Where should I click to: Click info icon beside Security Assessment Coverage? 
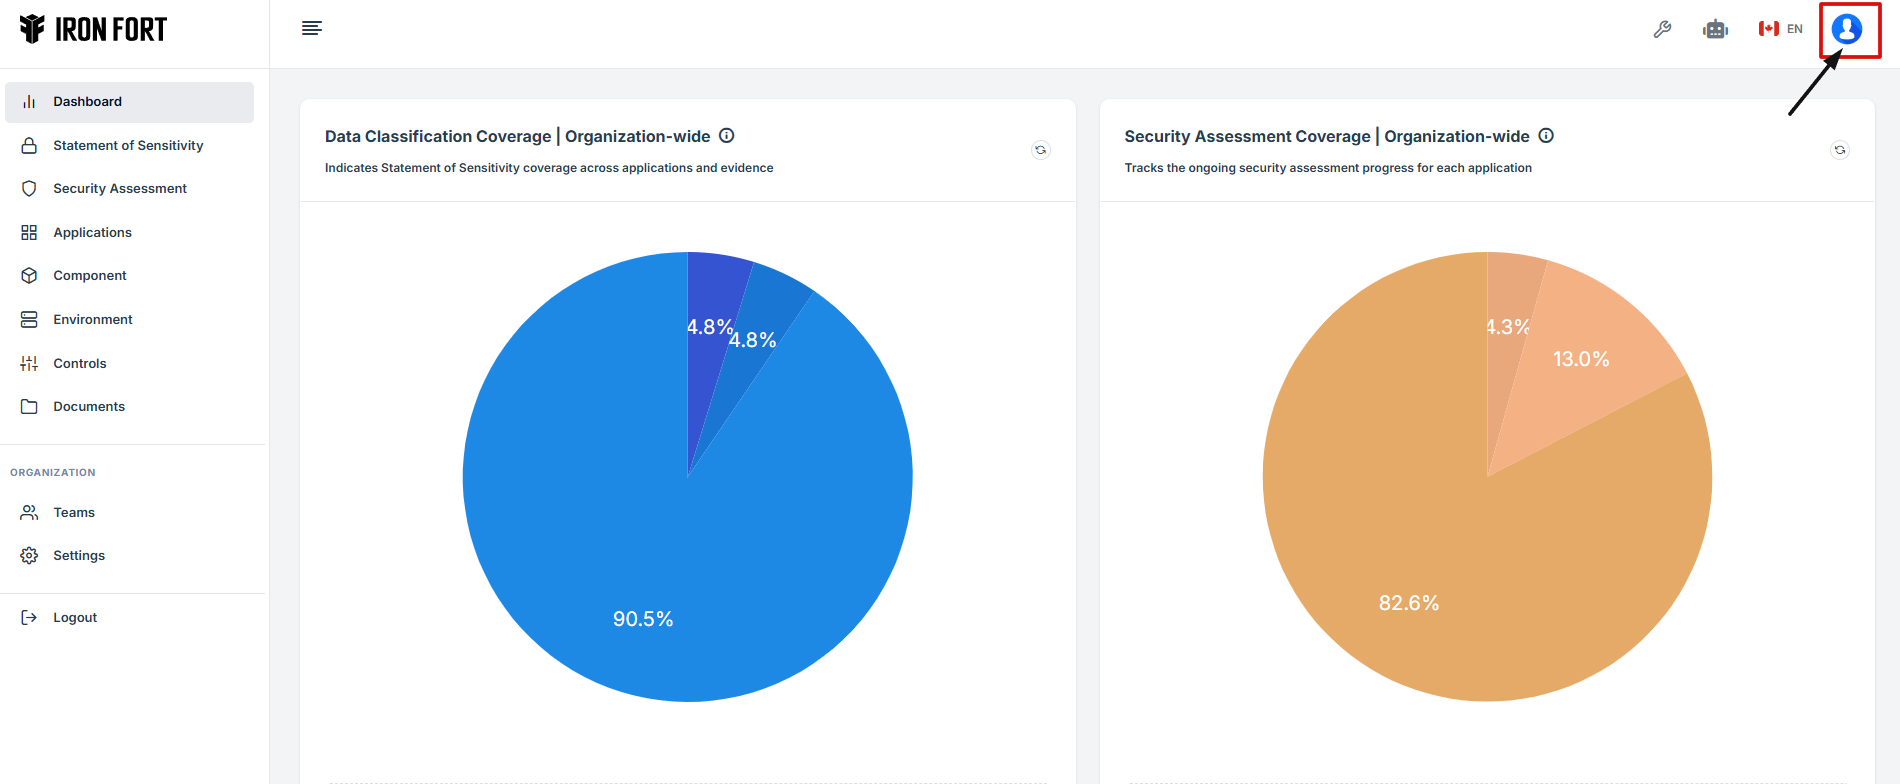[1546, 136]
